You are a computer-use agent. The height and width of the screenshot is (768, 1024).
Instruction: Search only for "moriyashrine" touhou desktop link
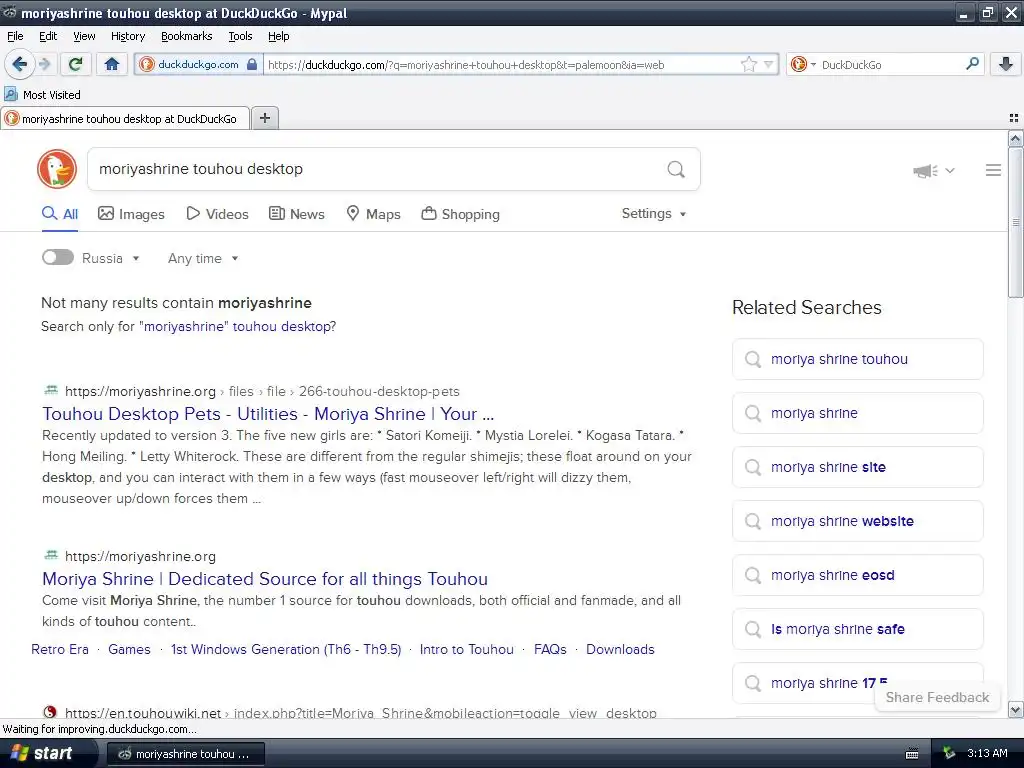click(x=236, y=327)
